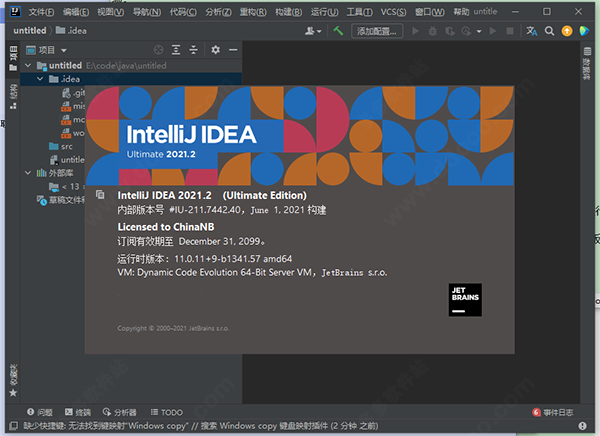Open the profiler dropdown arrow

[479, 31]
